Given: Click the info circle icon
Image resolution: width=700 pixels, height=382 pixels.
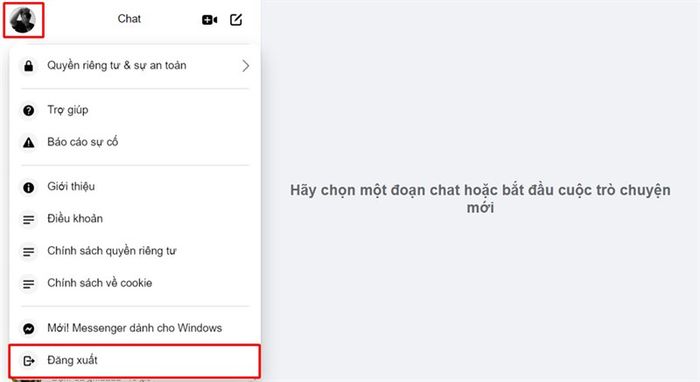Looking at the screenshot, I should pyautogui.click(x=29, y=187).
